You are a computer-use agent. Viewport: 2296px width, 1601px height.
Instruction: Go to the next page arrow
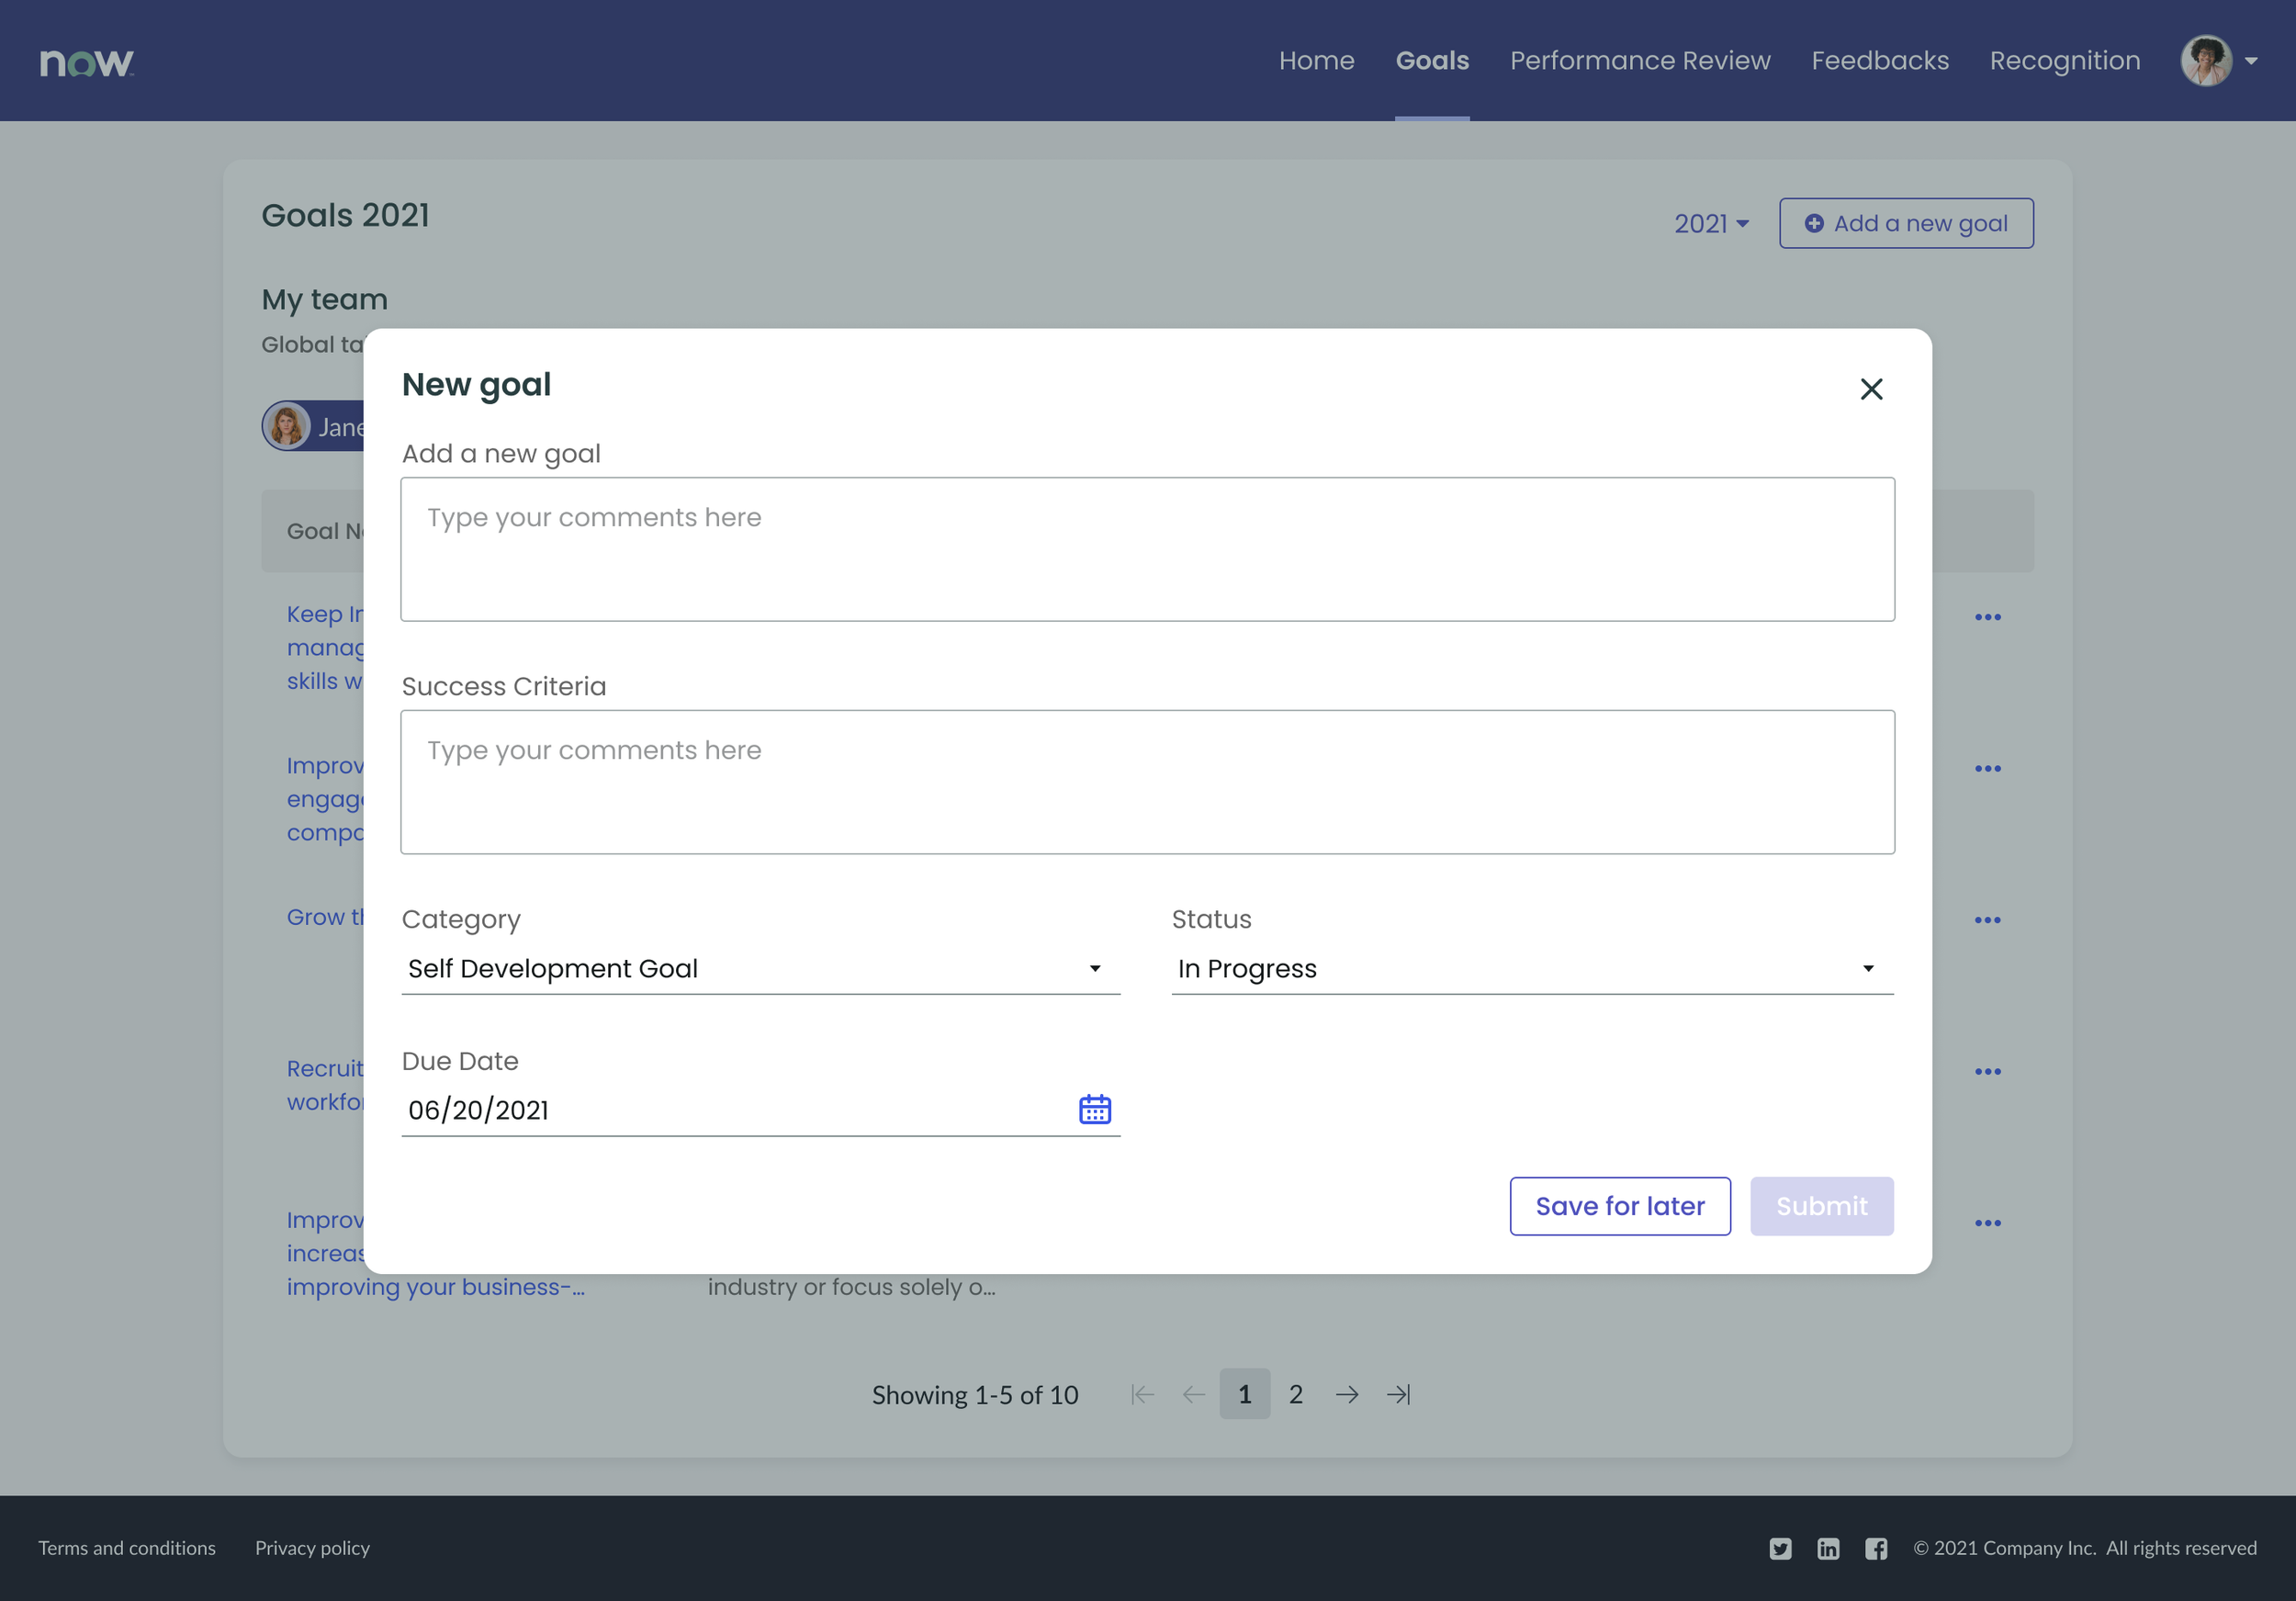coord(1347,1394)
